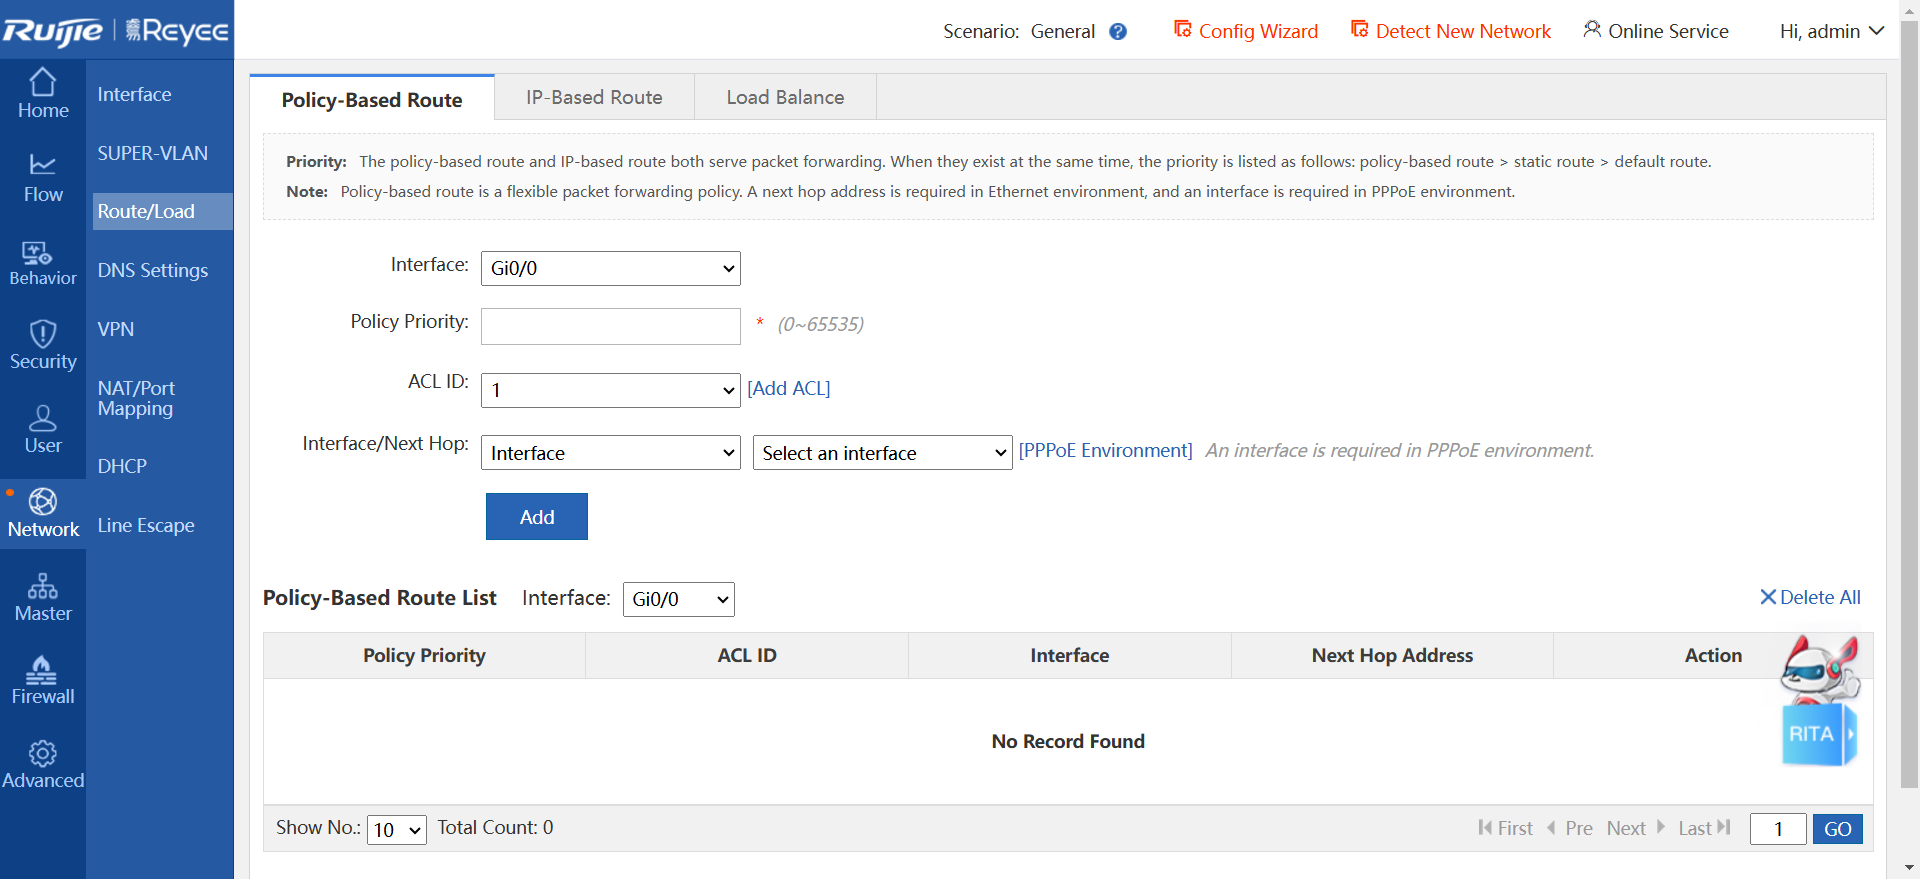Click the Add ACL link

click(788, 389)
